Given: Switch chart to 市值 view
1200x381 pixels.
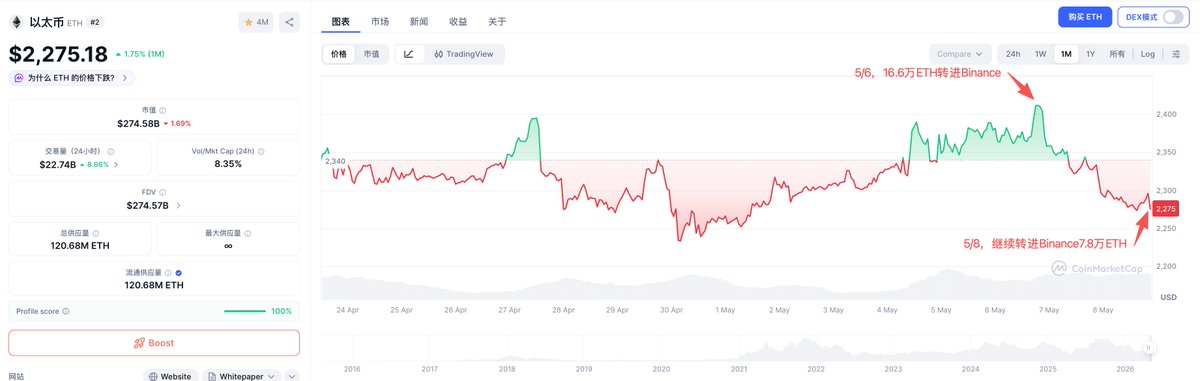Looking at the screenshot, I should (371, 54).
